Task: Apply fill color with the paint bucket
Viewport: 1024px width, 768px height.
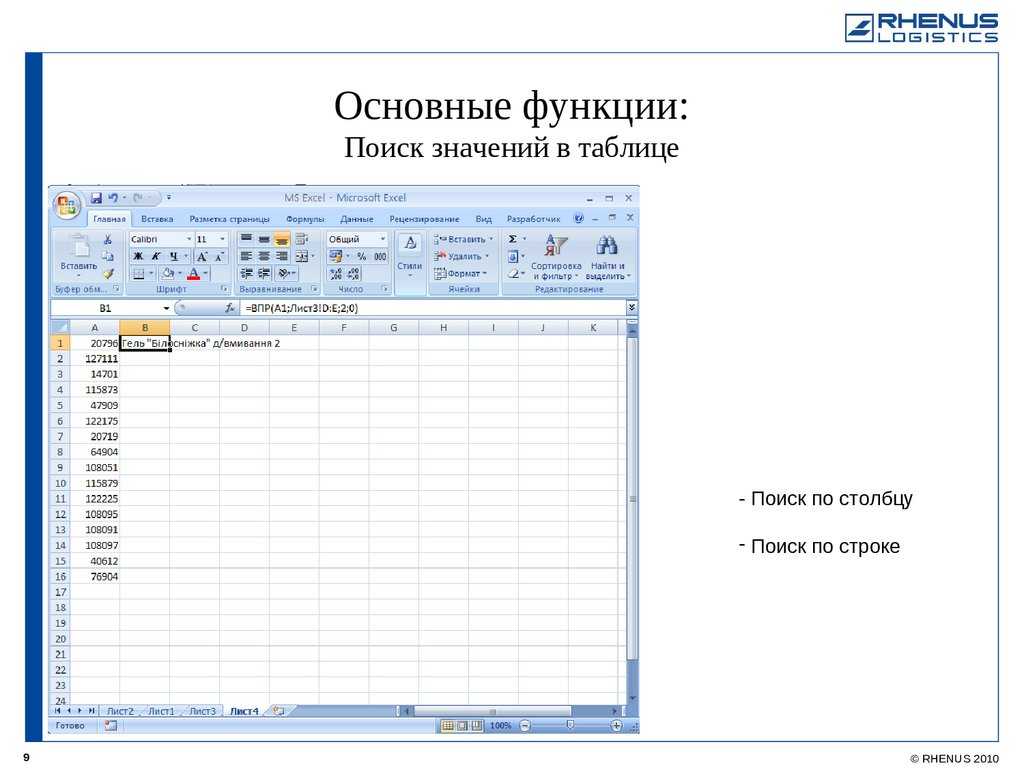Action: point(168,274)
